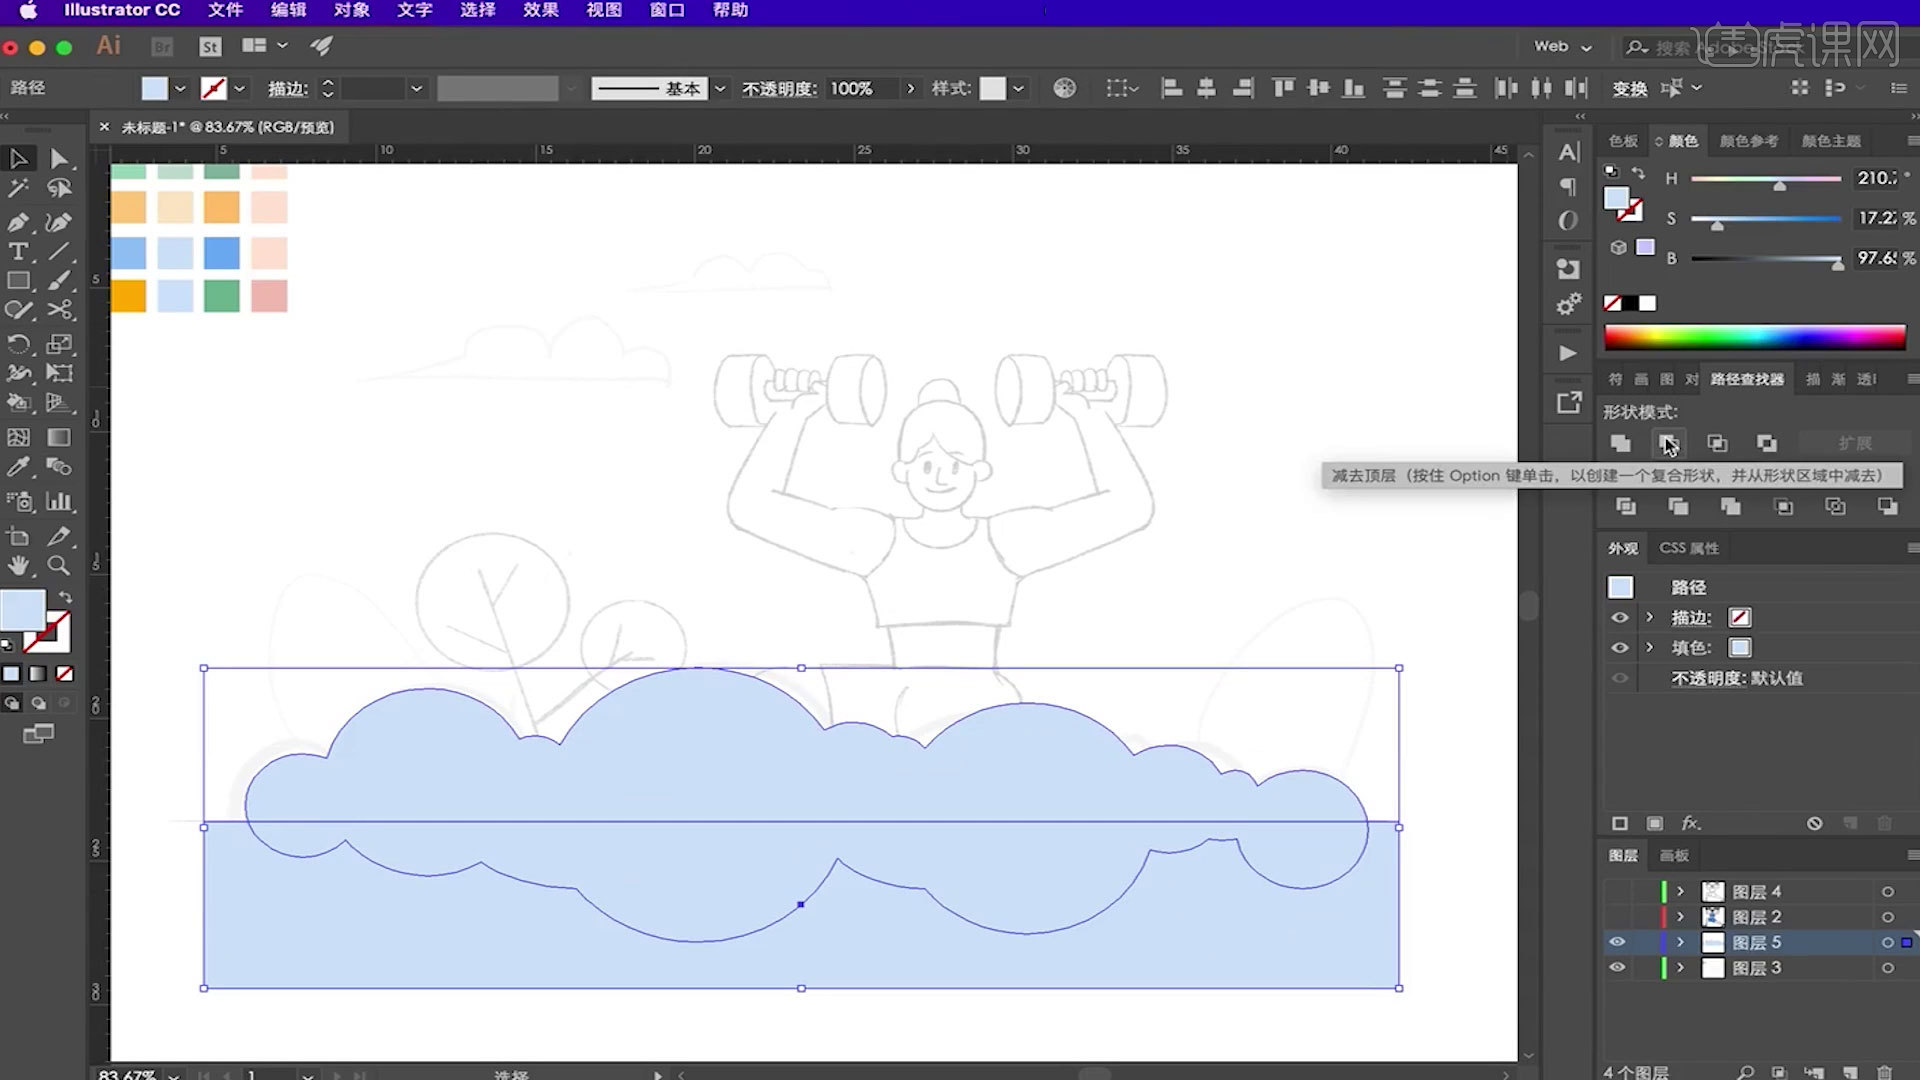Expand 图层 4 layer contents
This screenshot has width=1920, height=1080.
point(1681,891)
